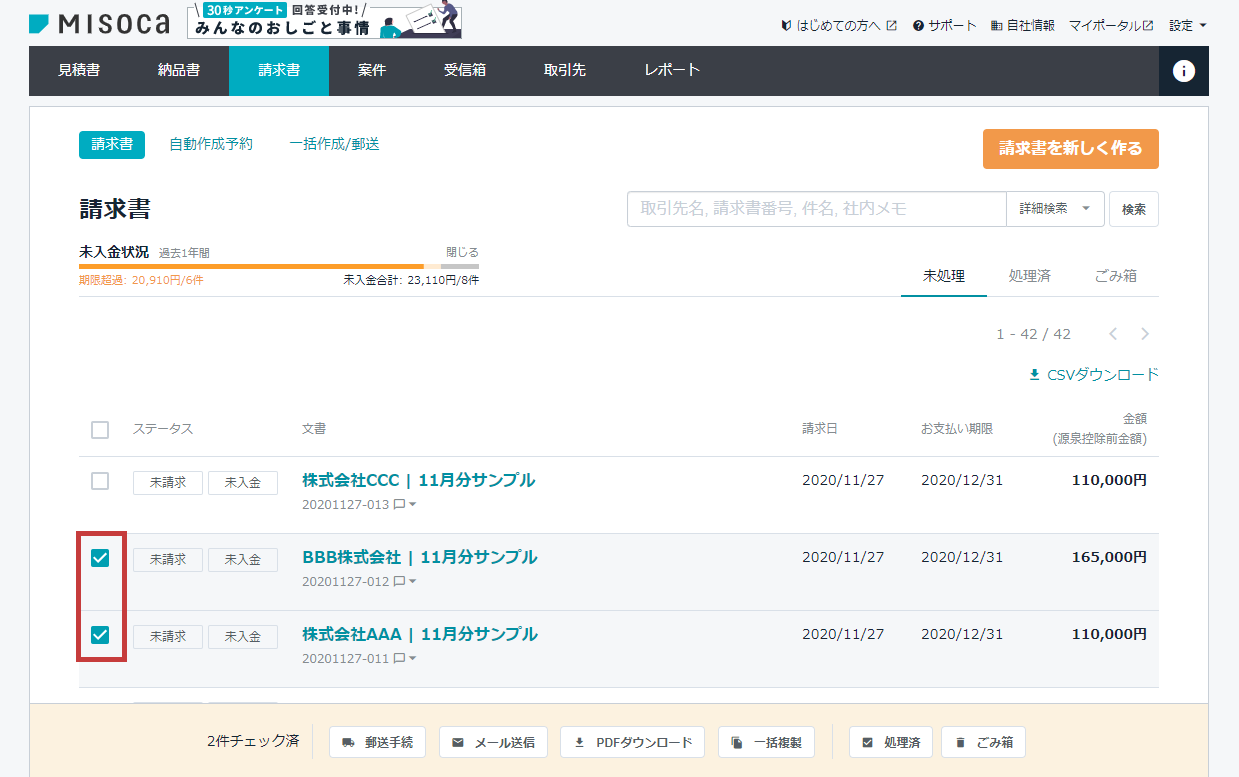The image size is (1239, 777).
Task: Open the 取引先 menu
Action: [x=565, y=71]
